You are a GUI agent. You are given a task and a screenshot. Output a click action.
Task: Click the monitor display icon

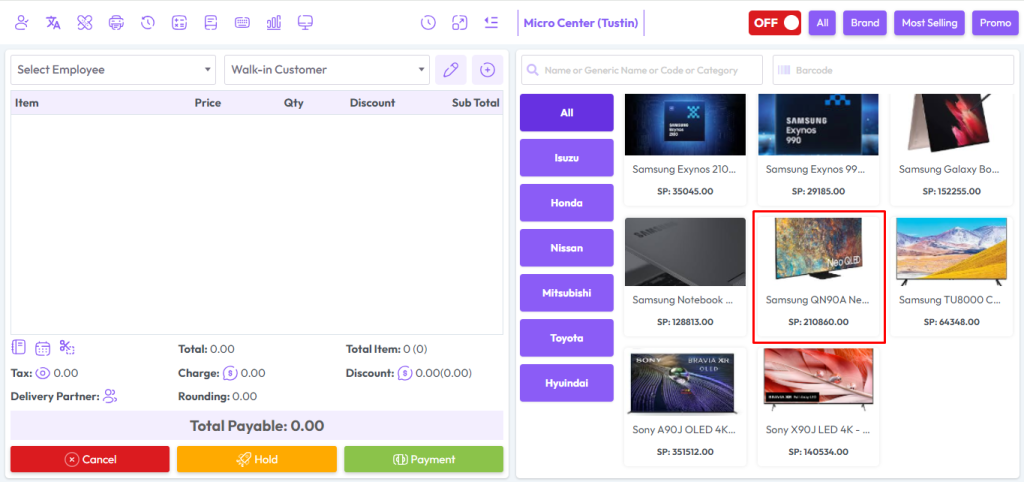pos(305,23)
